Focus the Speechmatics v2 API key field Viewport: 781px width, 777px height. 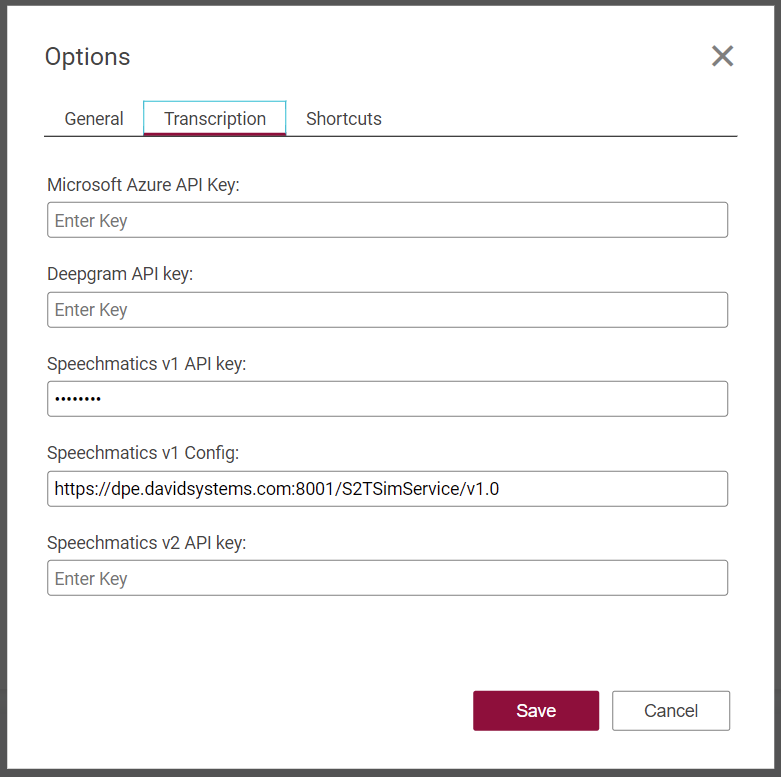click(x=387, y=578)
